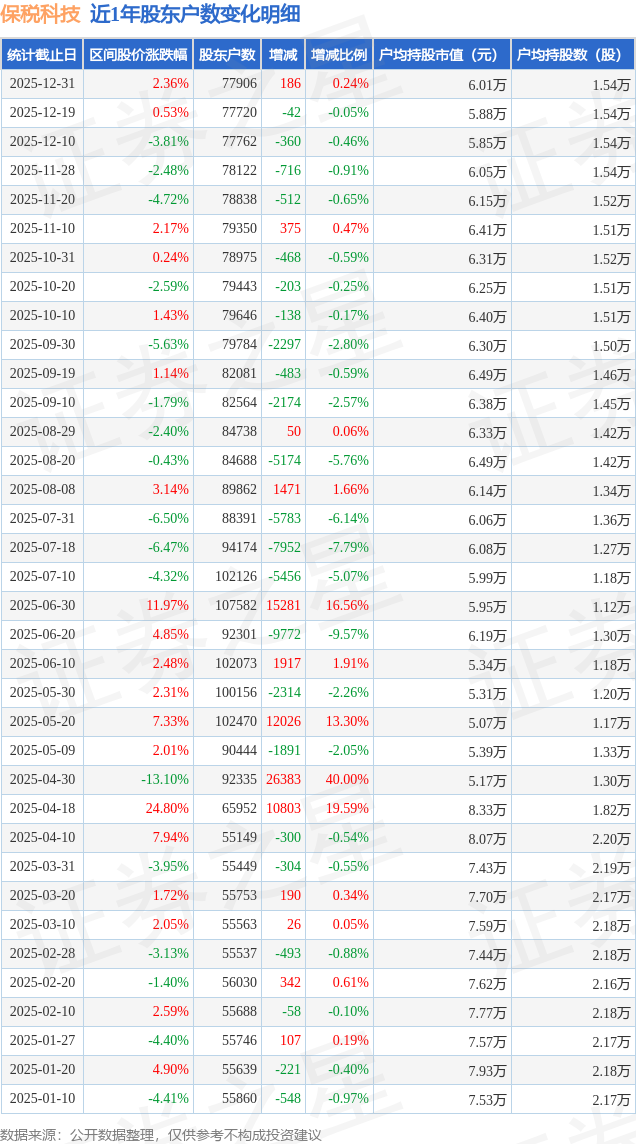Select the 户均持股数（股） column header

click(x=572, y=55)
